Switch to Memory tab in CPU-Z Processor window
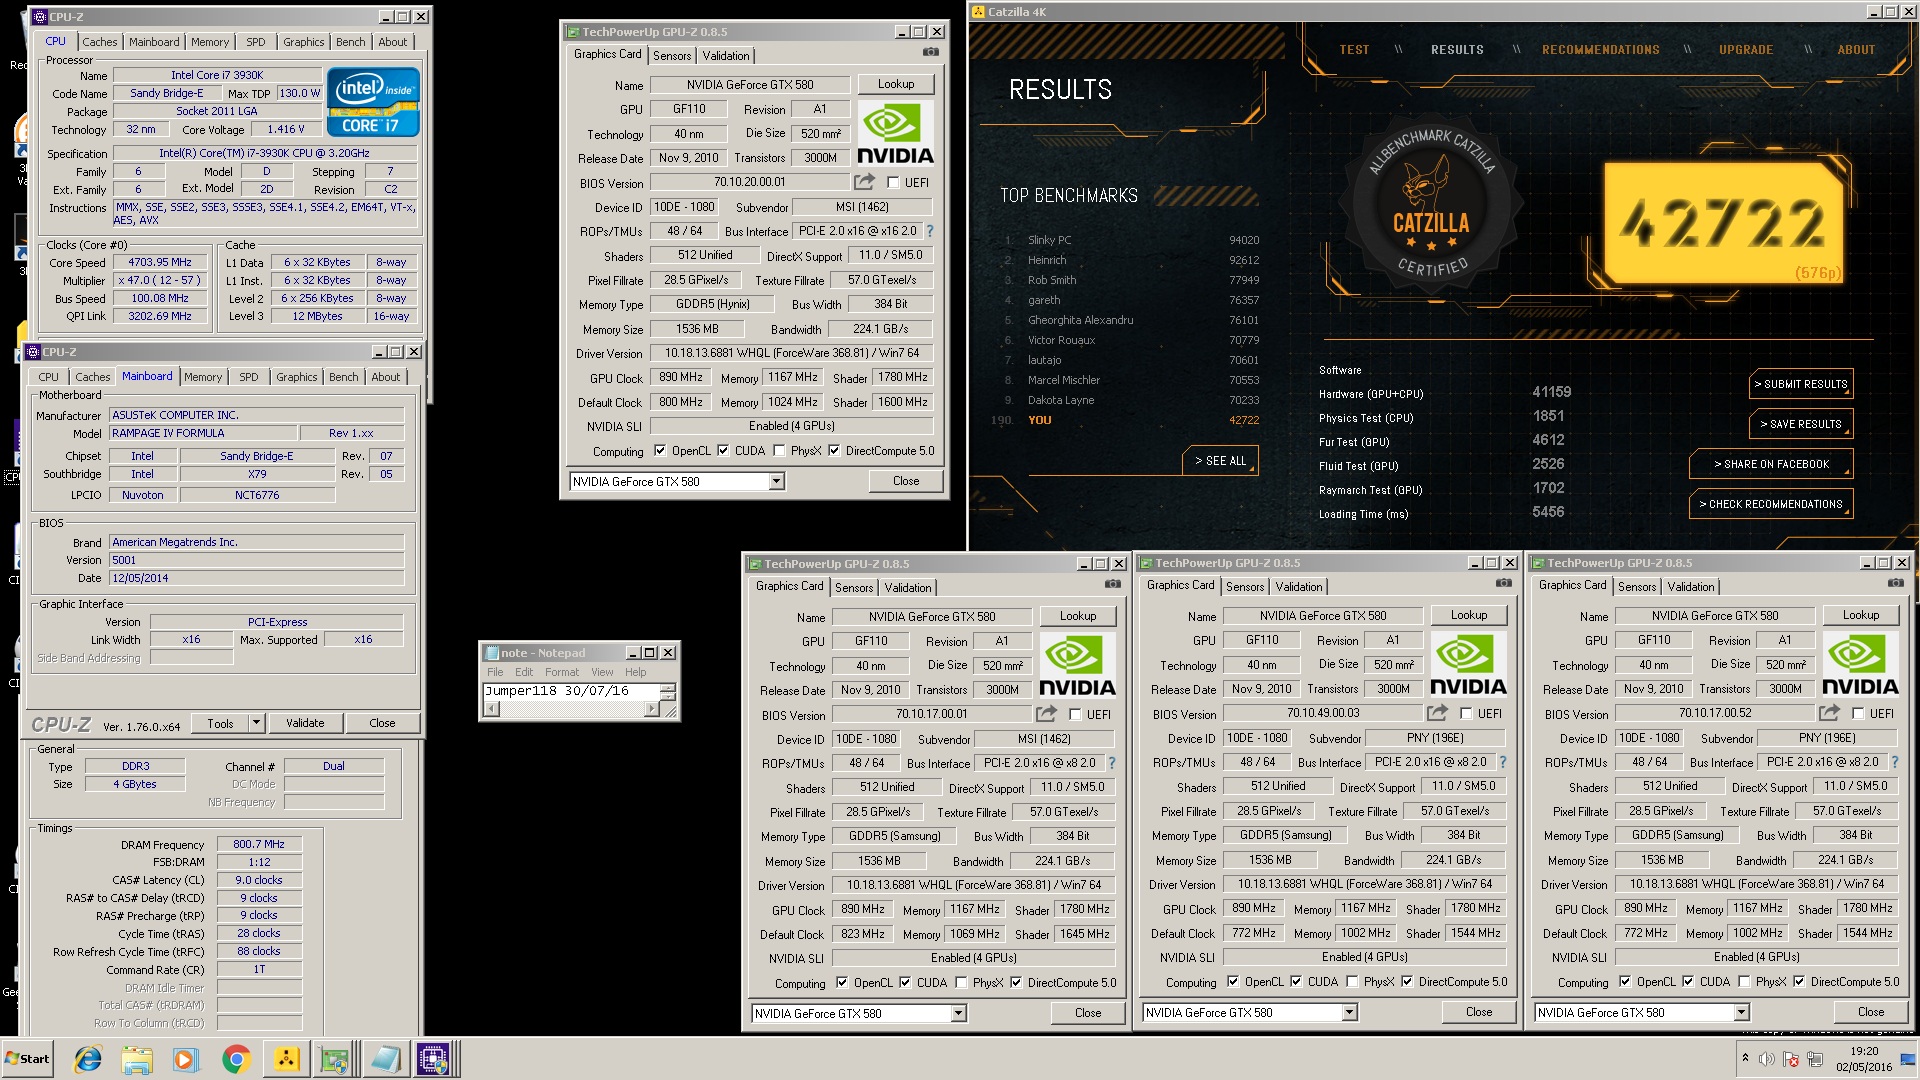1920x1080 pixels. tap(210, 42)
